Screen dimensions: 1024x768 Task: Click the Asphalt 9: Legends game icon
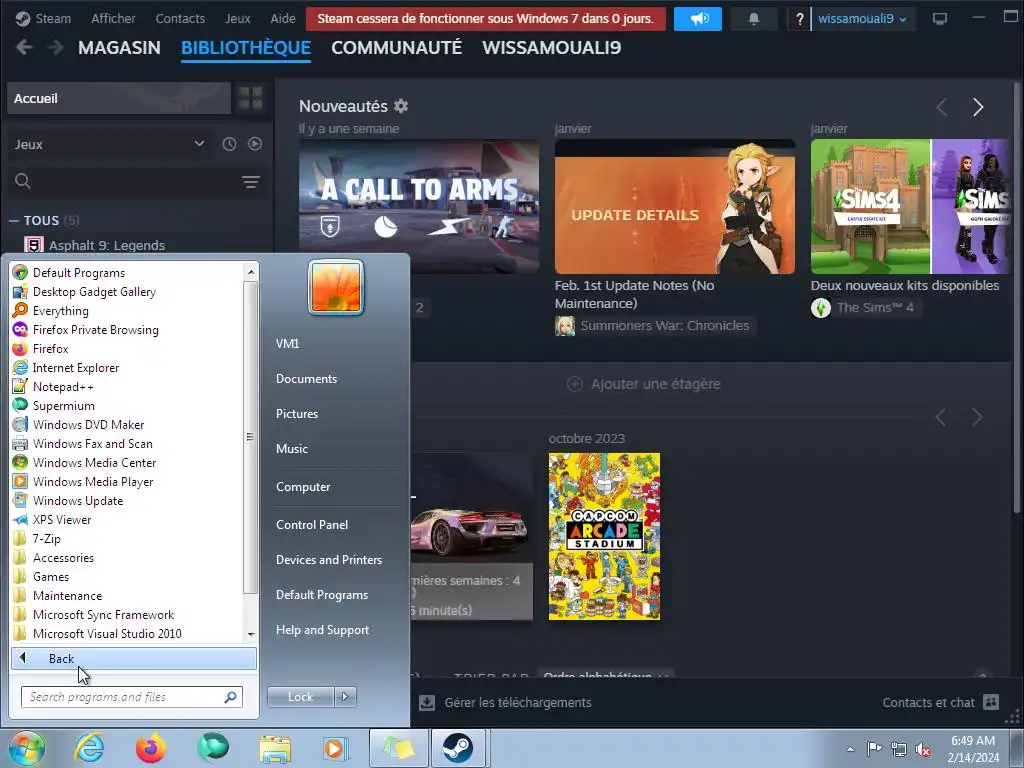(33, 245)
